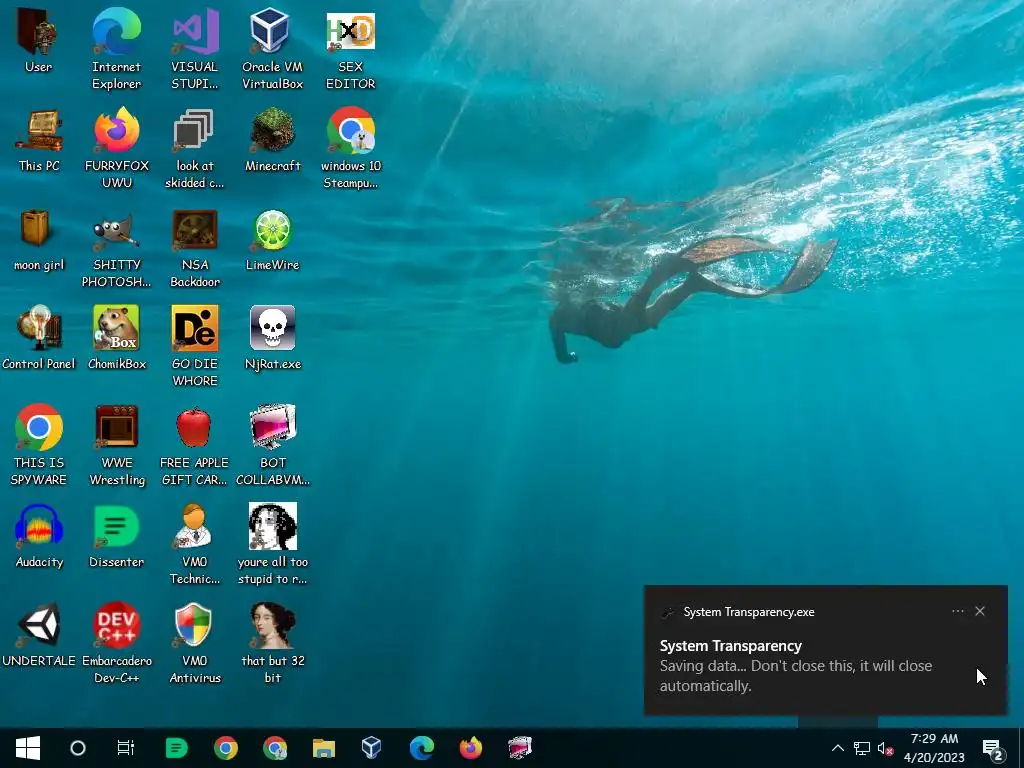Click the System Transparency notification body text
This screenshot has height=768, width=1024.
(795, 676)
